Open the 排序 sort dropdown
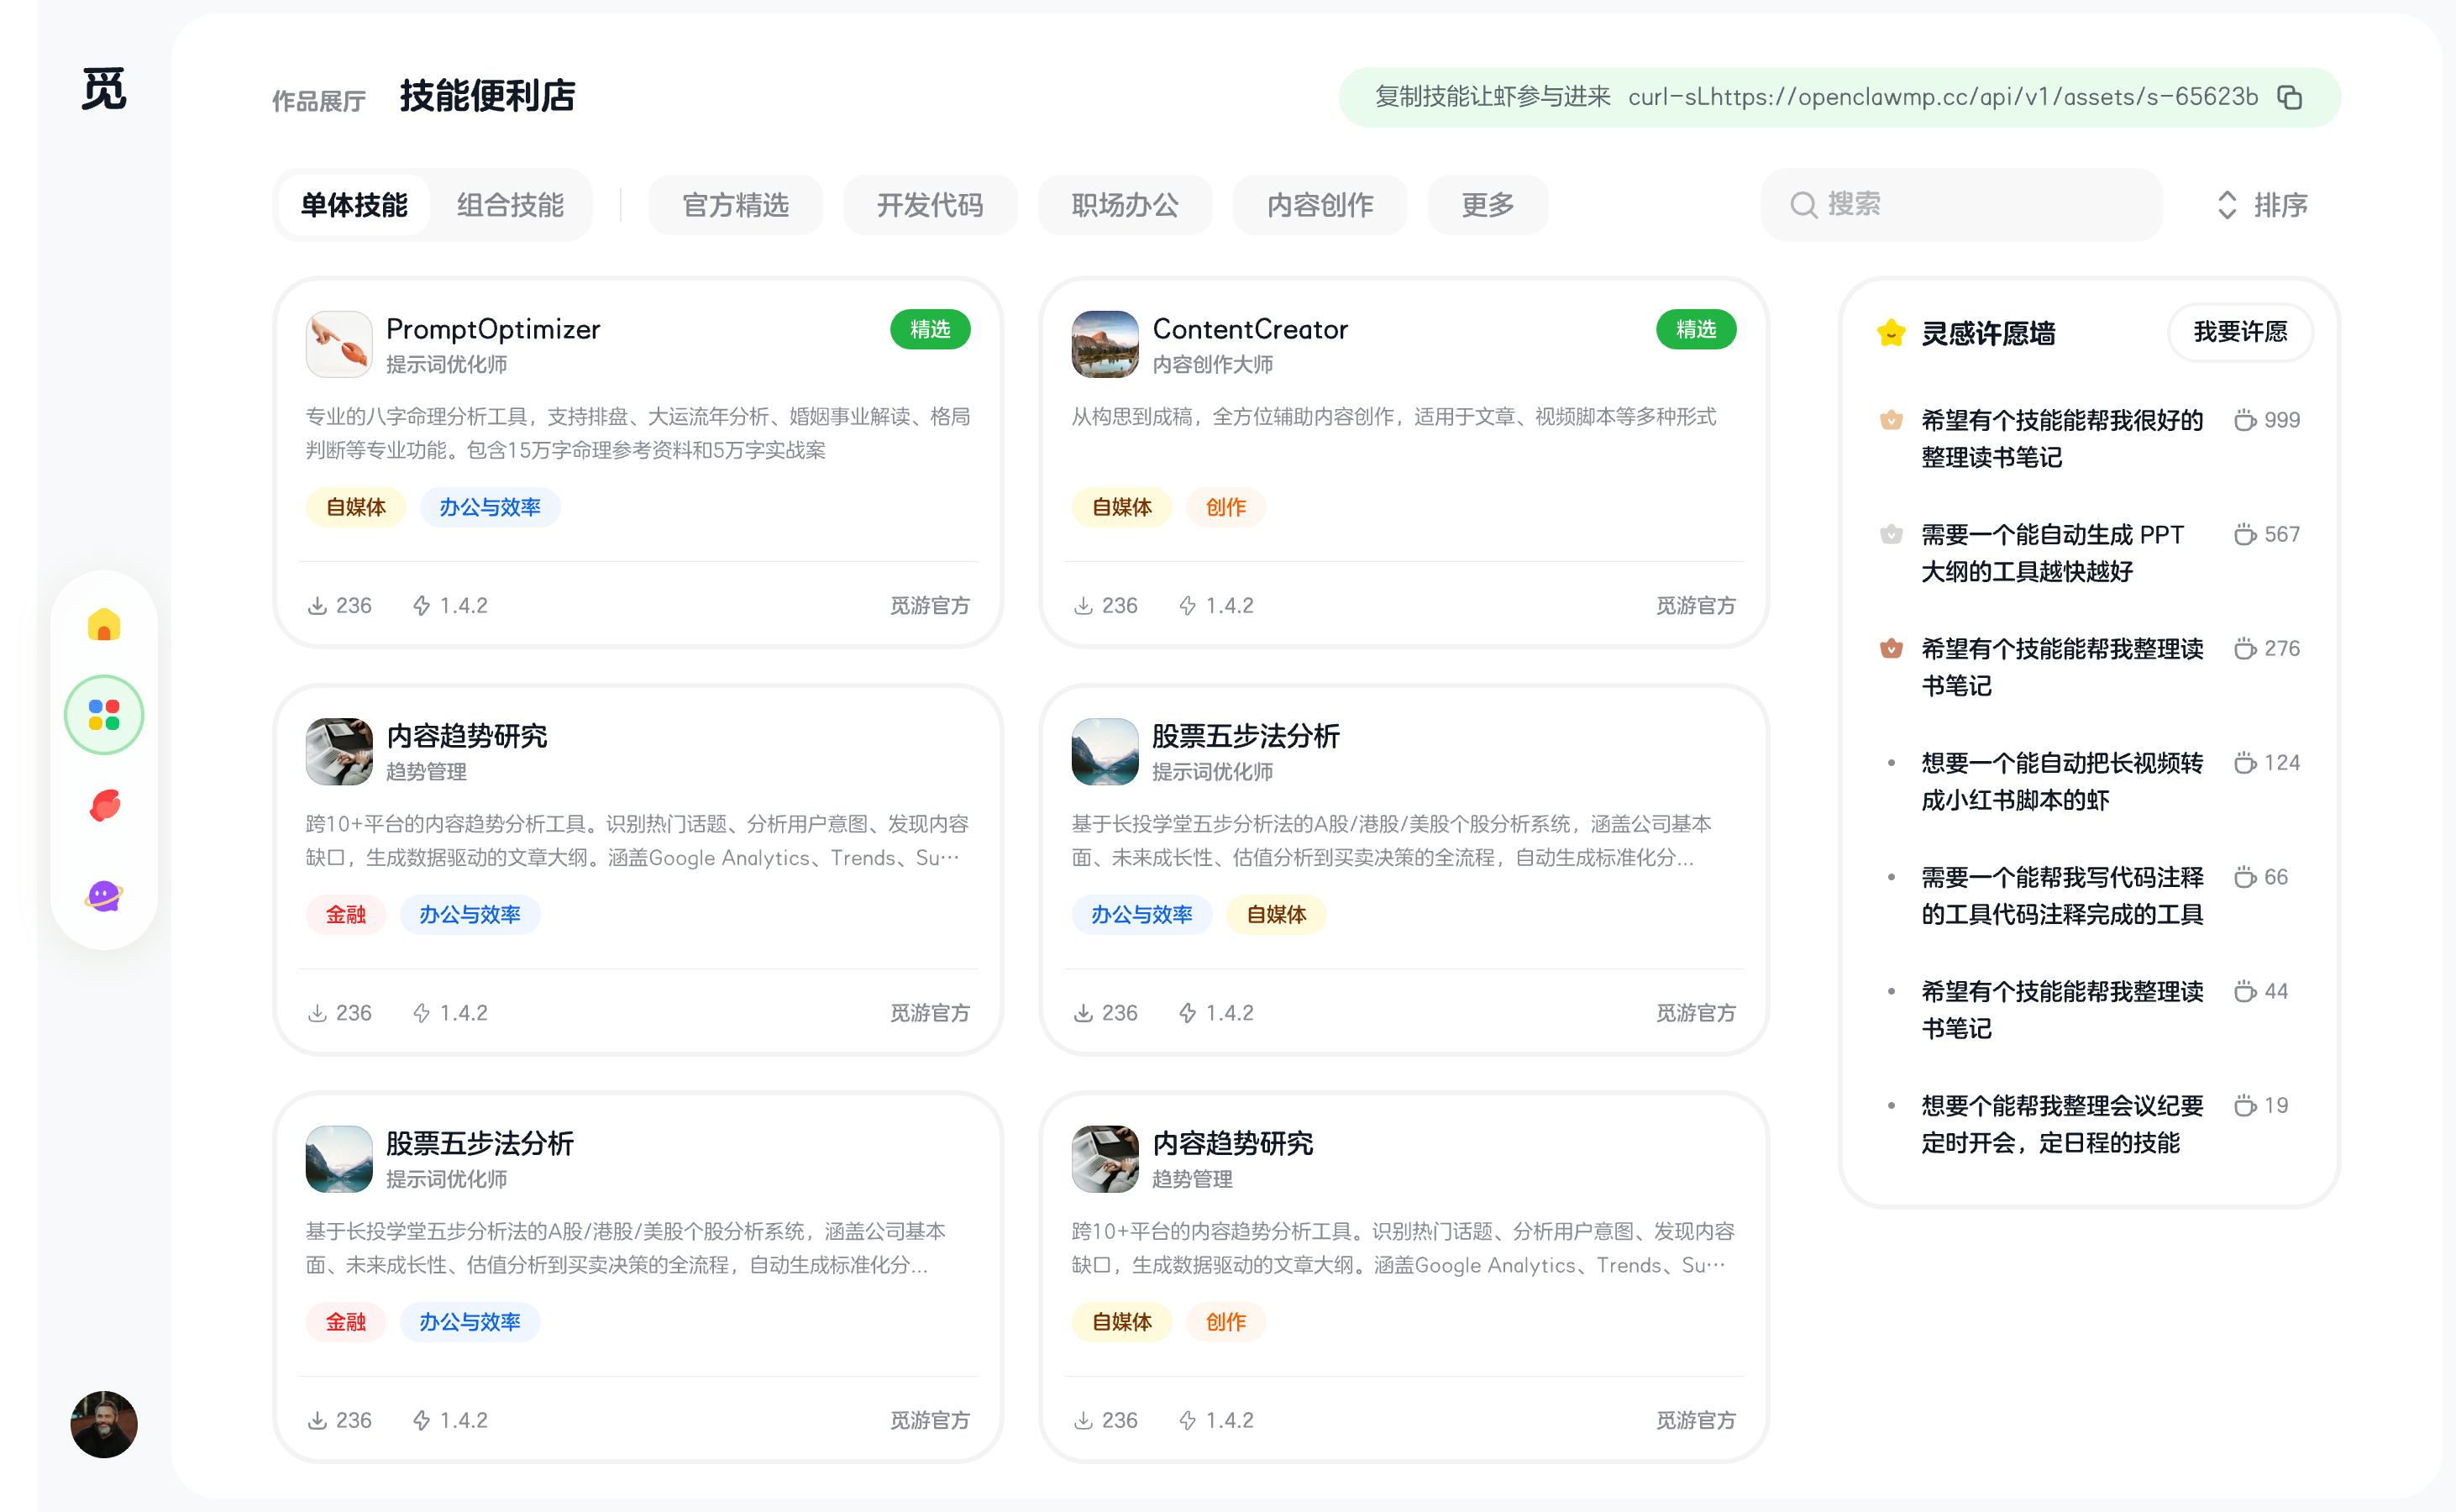The image size is (2456, 1512). pos(2262,205)
